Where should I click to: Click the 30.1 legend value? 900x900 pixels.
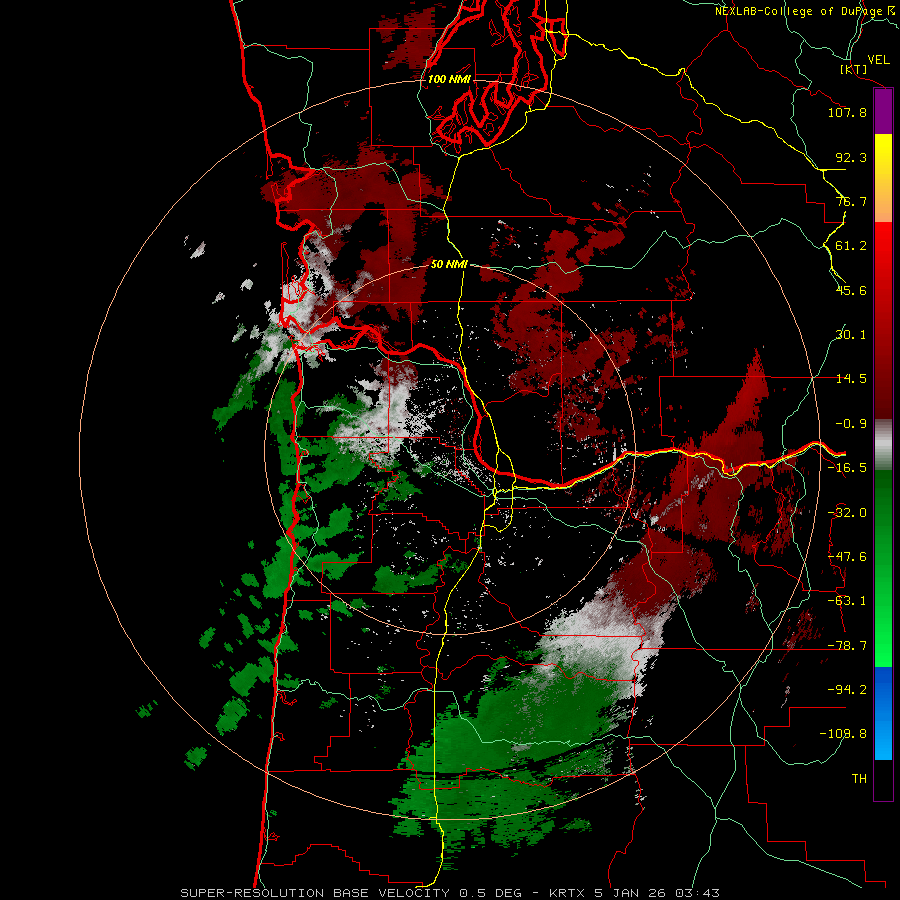851,335
